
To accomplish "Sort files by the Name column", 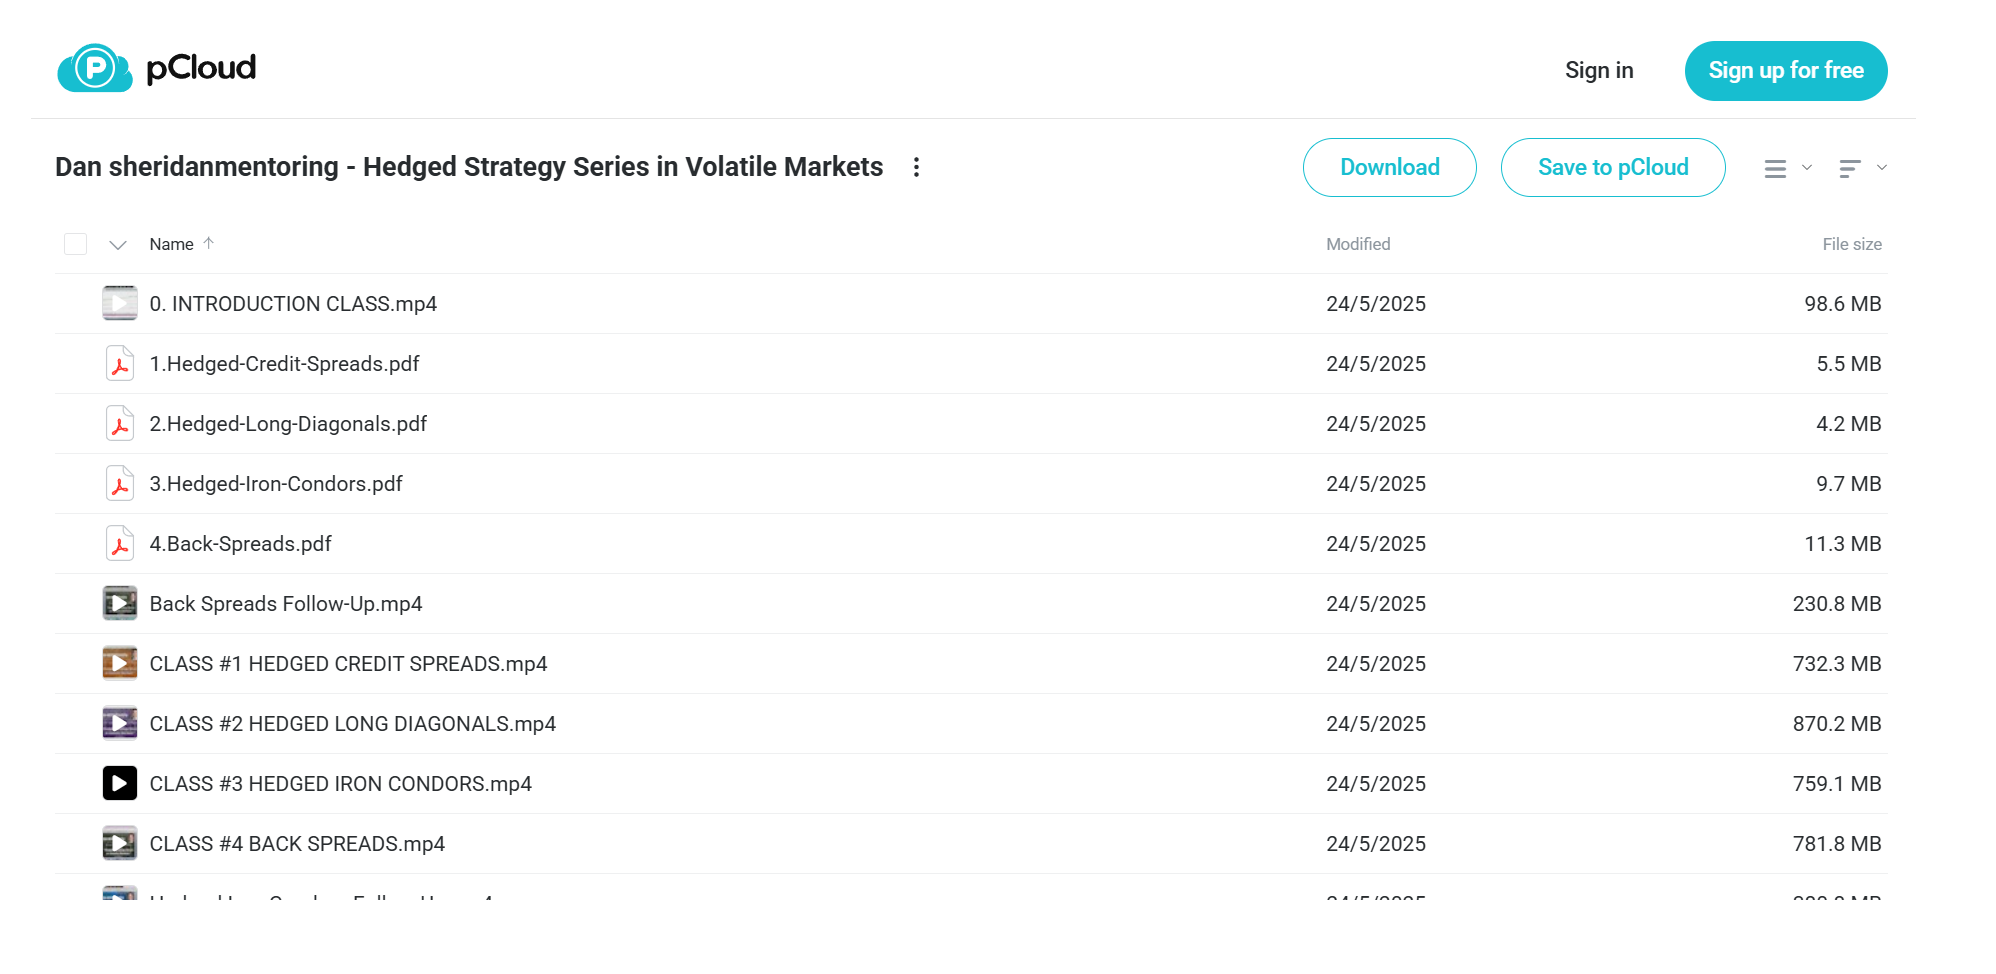I will (x=172, y=244).
